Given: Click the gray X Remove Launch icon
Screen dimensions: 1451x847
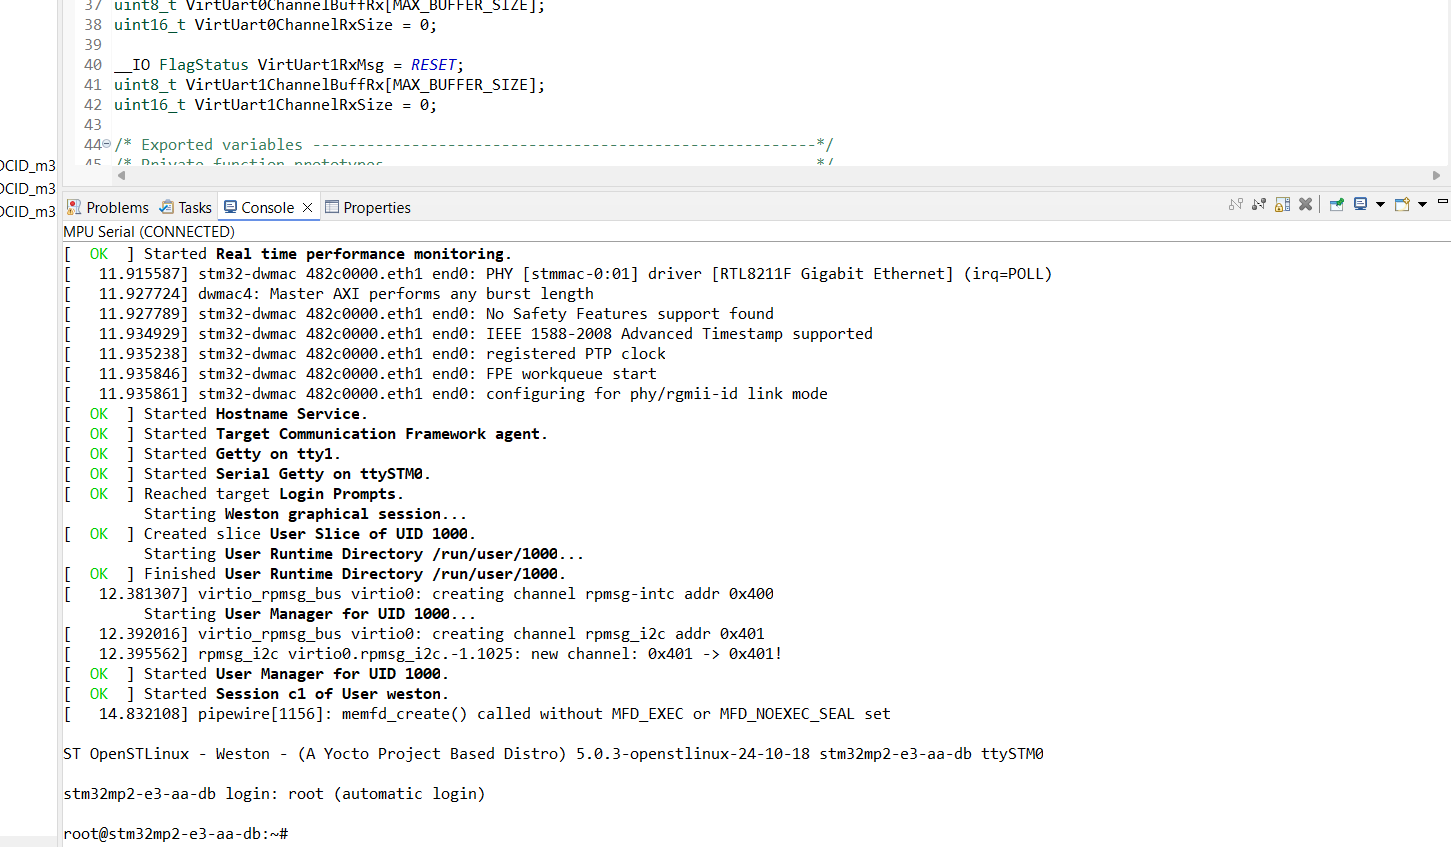Looking at the screenshot, I should click(x=1305, y=204).
